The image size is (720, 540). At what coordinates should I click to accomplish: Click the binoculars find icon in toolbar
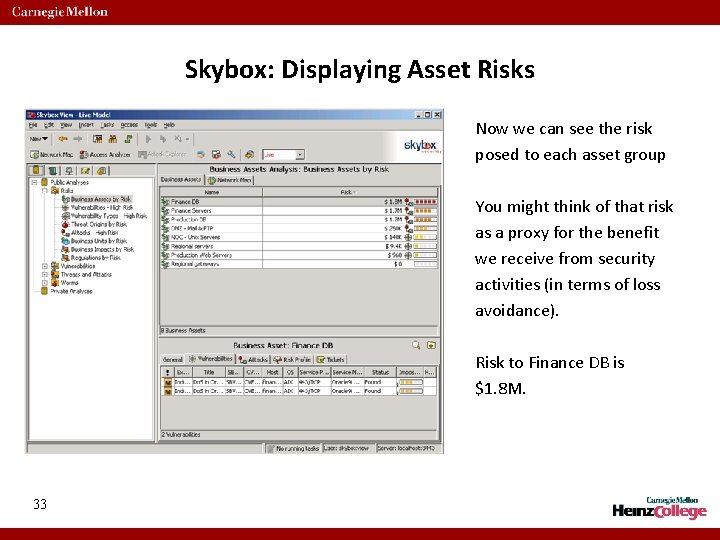pyautogui.click(x=113, y=139)
